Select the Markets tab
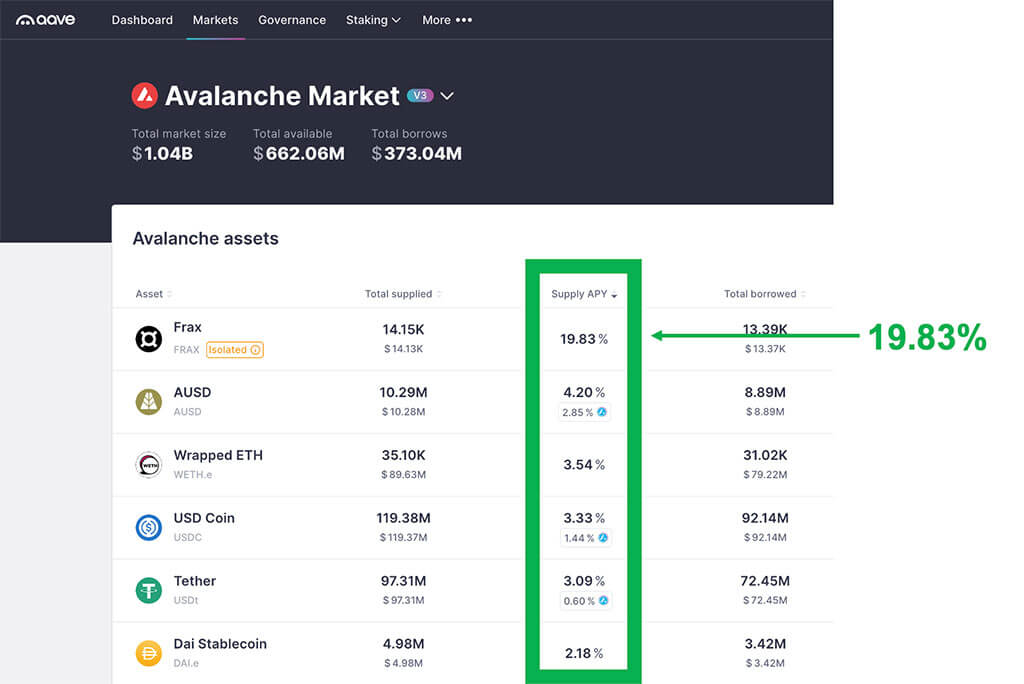Screen dimensions: 1024x684 coord(216,20)
